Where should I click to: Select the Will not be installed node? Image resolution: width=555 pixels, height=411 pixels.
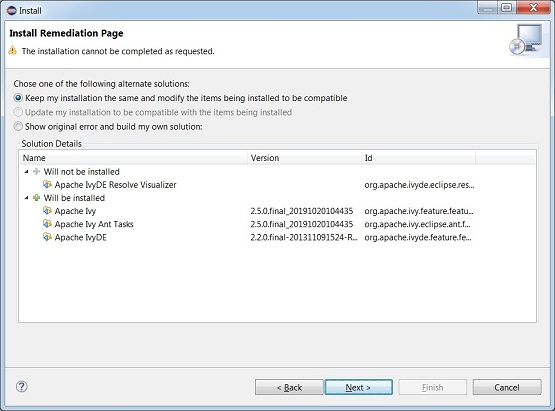pyautogui.click(x=81, y=172)
